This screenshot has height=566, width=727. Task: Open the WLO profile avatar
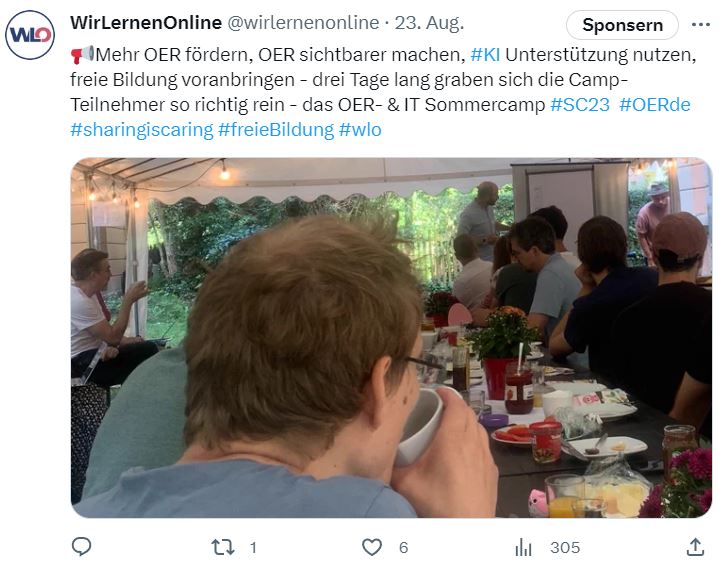click(x=30, y=35)
